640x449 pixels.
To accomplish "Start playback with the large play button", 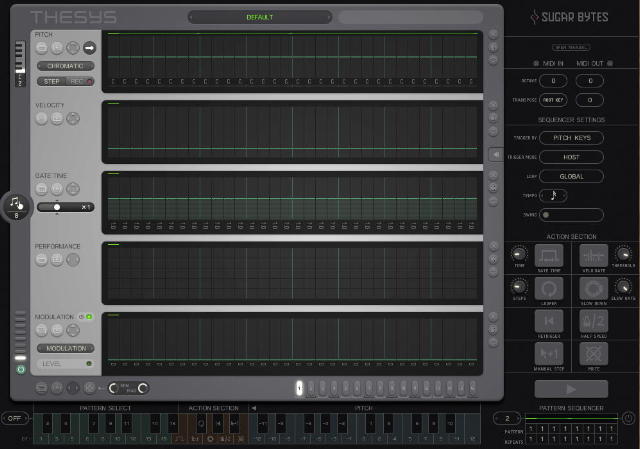I will [x=571, y=389].
